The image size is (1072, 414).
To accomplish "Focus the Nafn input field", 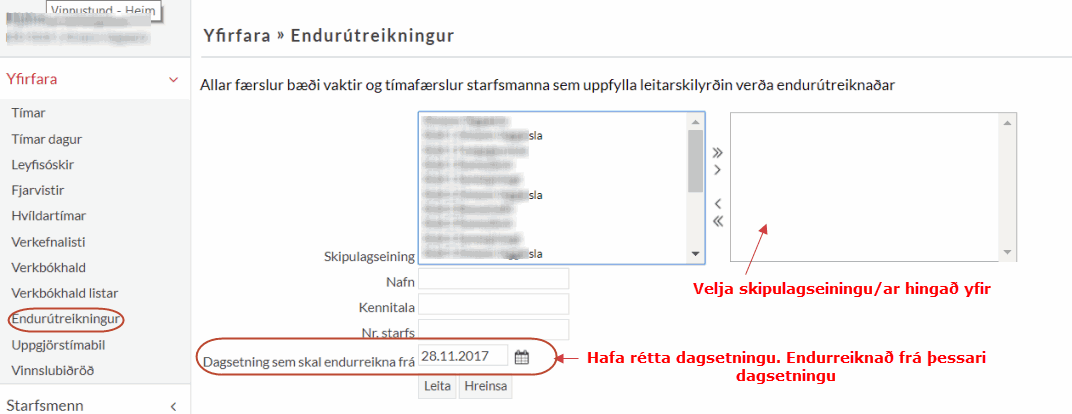I will (494, 279).
